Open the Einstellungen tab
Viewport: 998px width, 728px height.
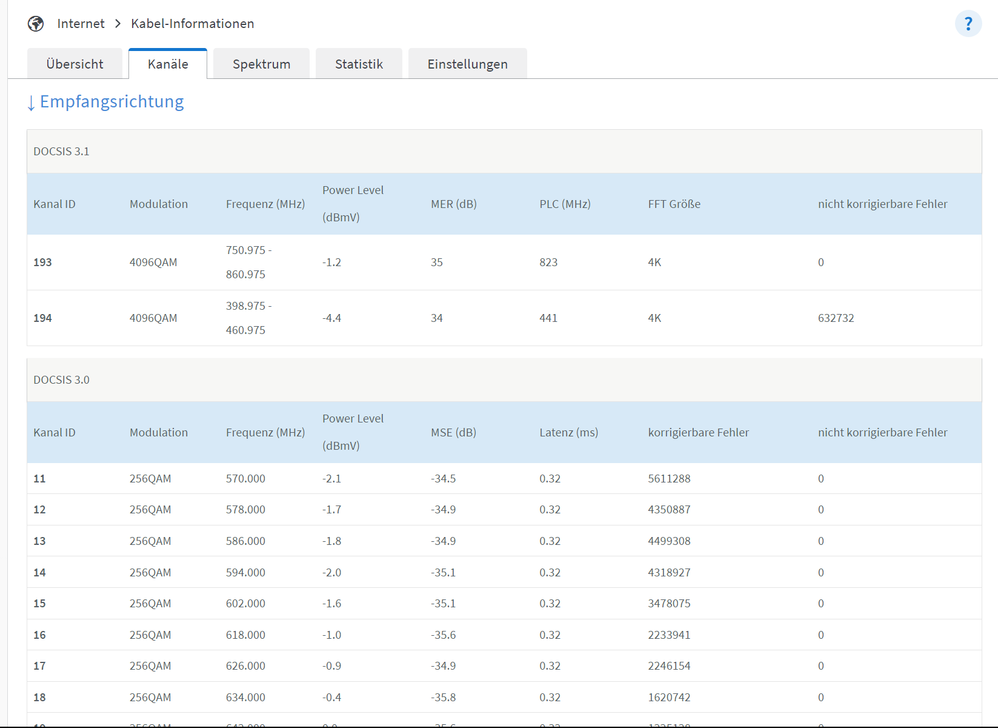[467, 64]
